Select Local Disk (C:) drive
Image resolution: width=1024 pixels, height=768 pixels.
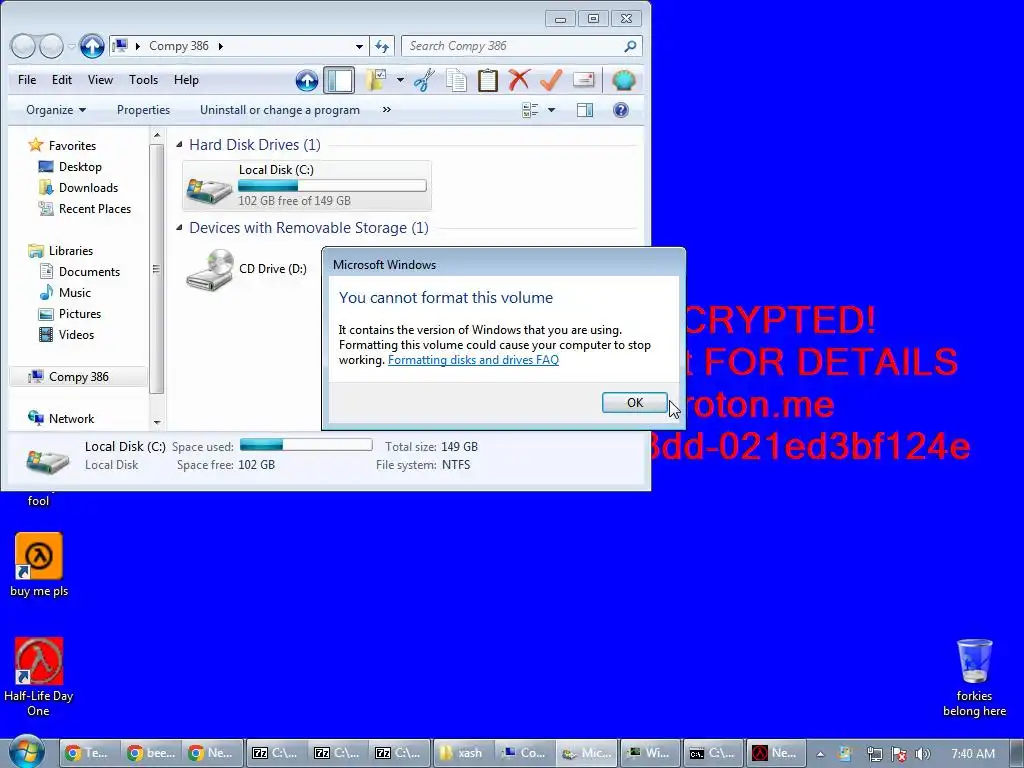tap(307, 185)
